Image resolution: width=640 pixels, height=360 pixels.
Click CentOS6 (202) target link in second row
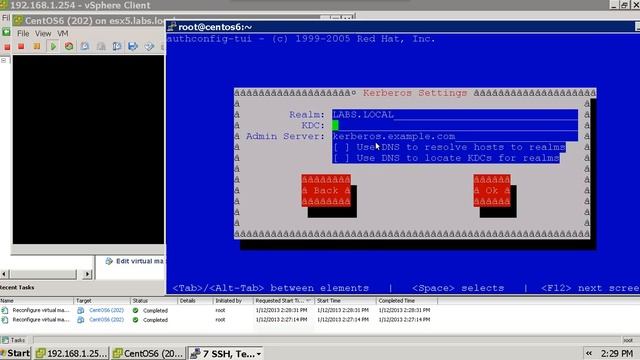[107, 320]
